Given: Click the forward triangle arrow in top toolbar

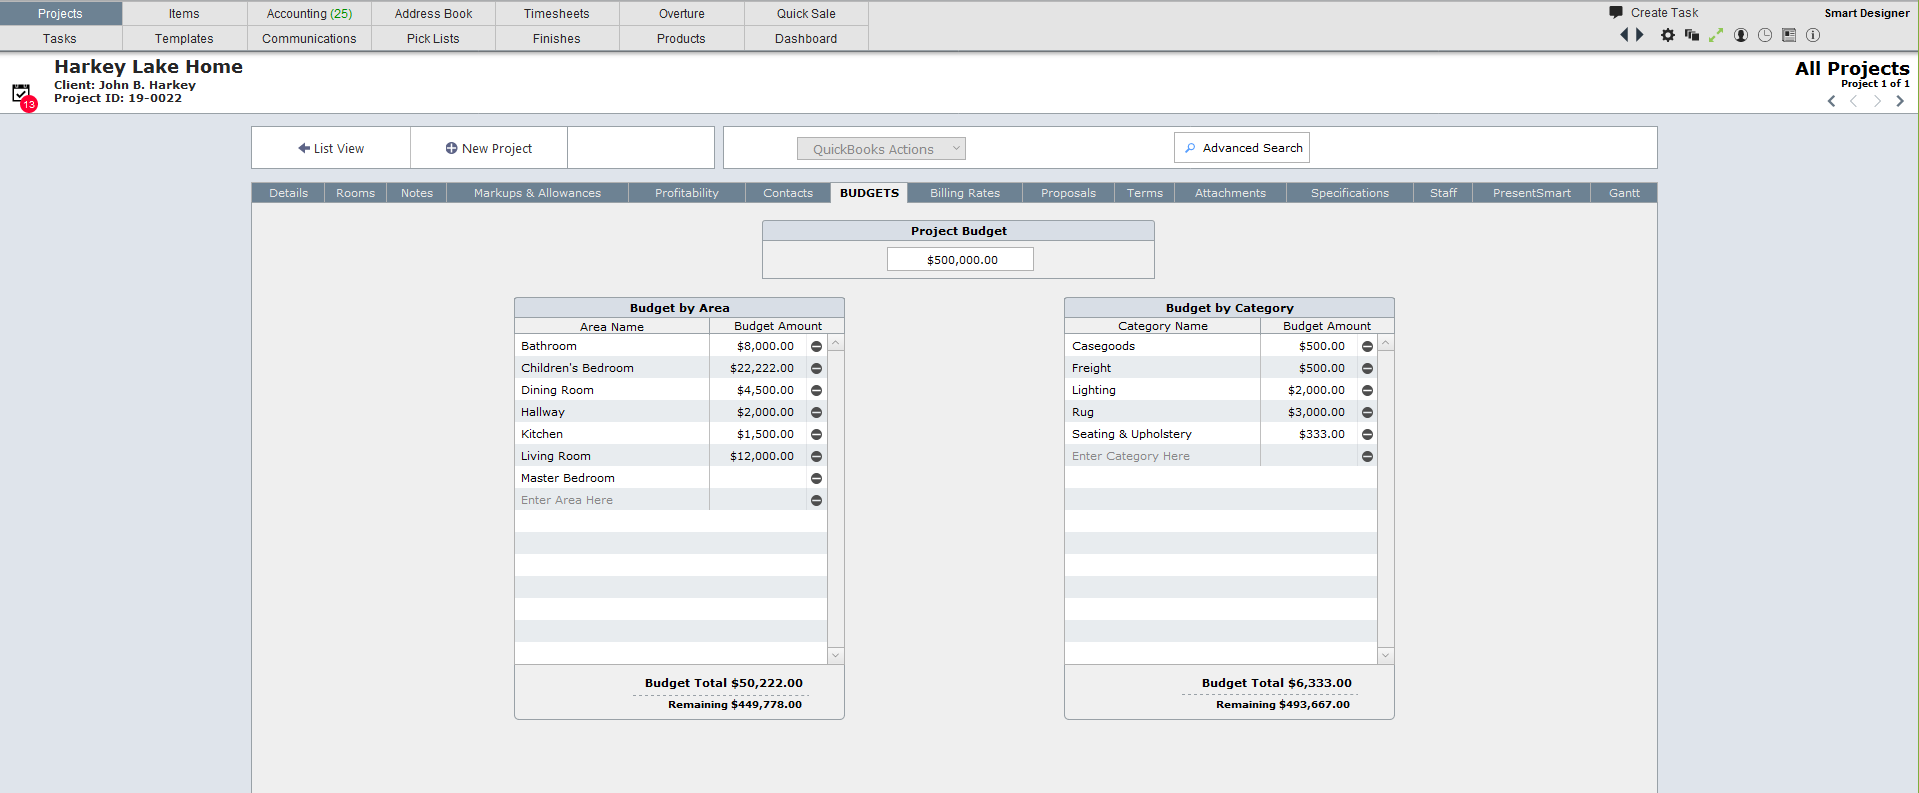Looking at the screenshot, I should coord(1640,35).
